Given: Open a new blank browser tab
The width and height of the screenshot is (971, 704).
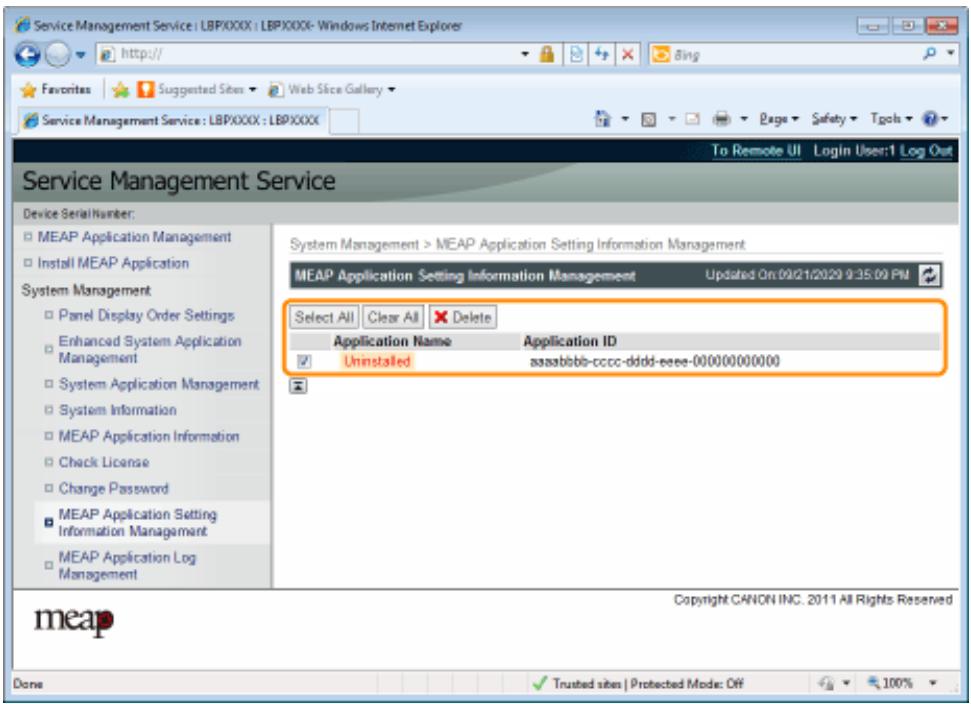Looking at the screenshot, I should [x=344, y=121].
